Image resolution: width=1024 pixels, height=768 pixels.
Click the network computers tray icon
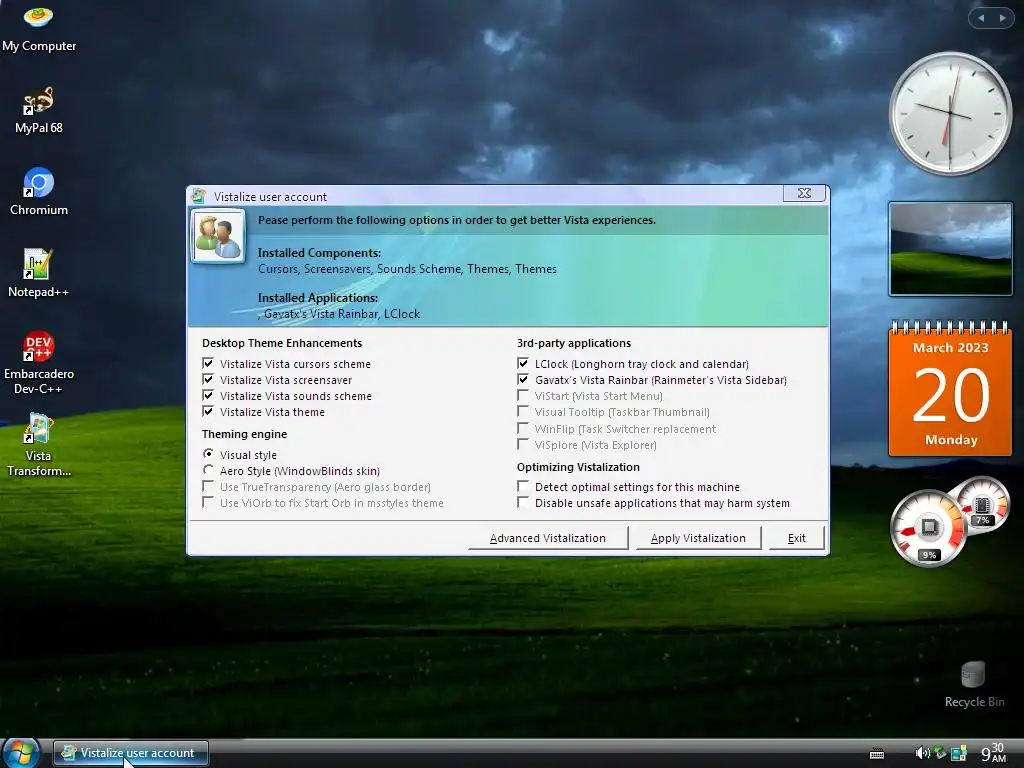coord(958,753)
